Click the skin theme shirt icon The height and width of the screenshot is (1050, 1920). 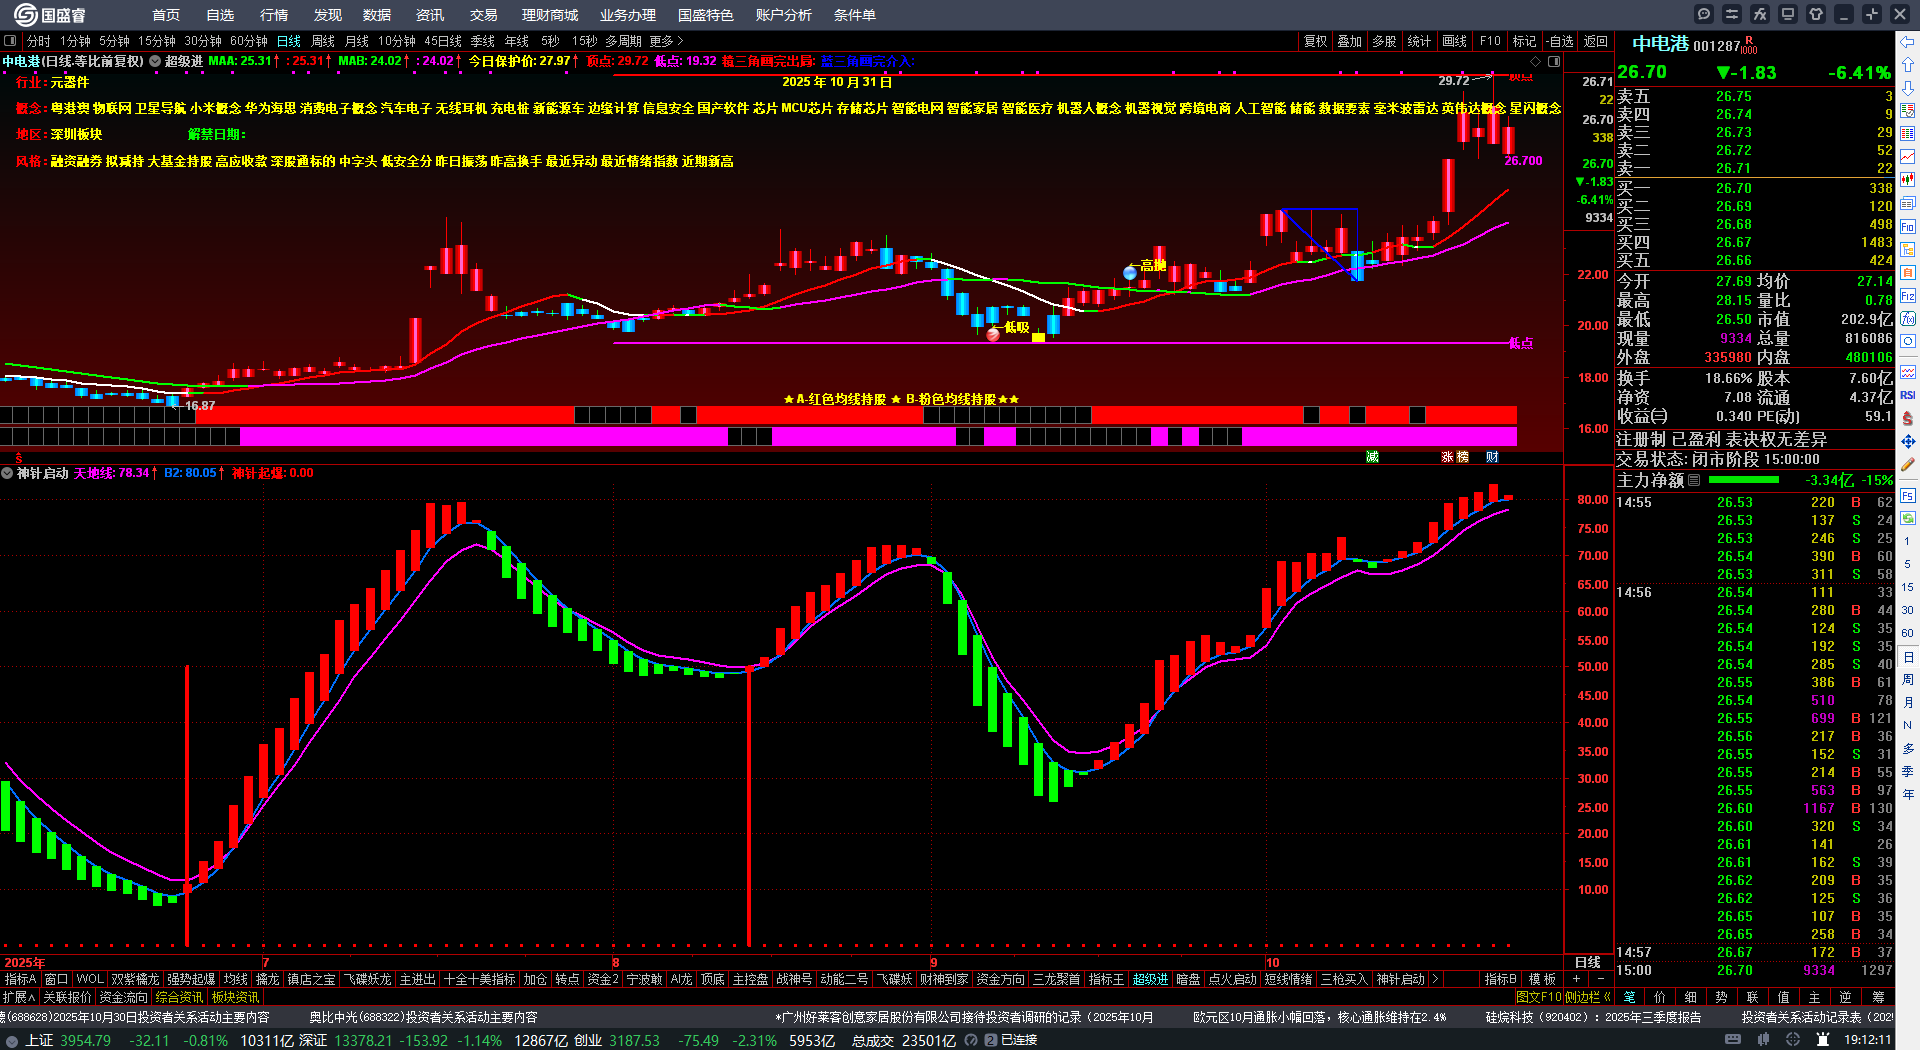coord(1816,14)
